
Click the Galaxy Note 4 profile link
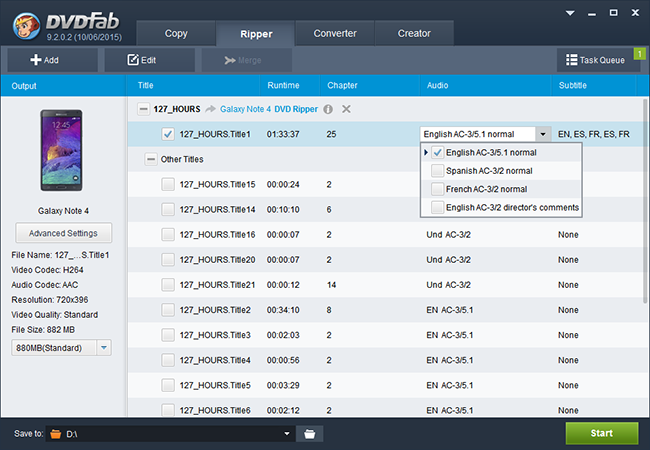coord(245,109)
